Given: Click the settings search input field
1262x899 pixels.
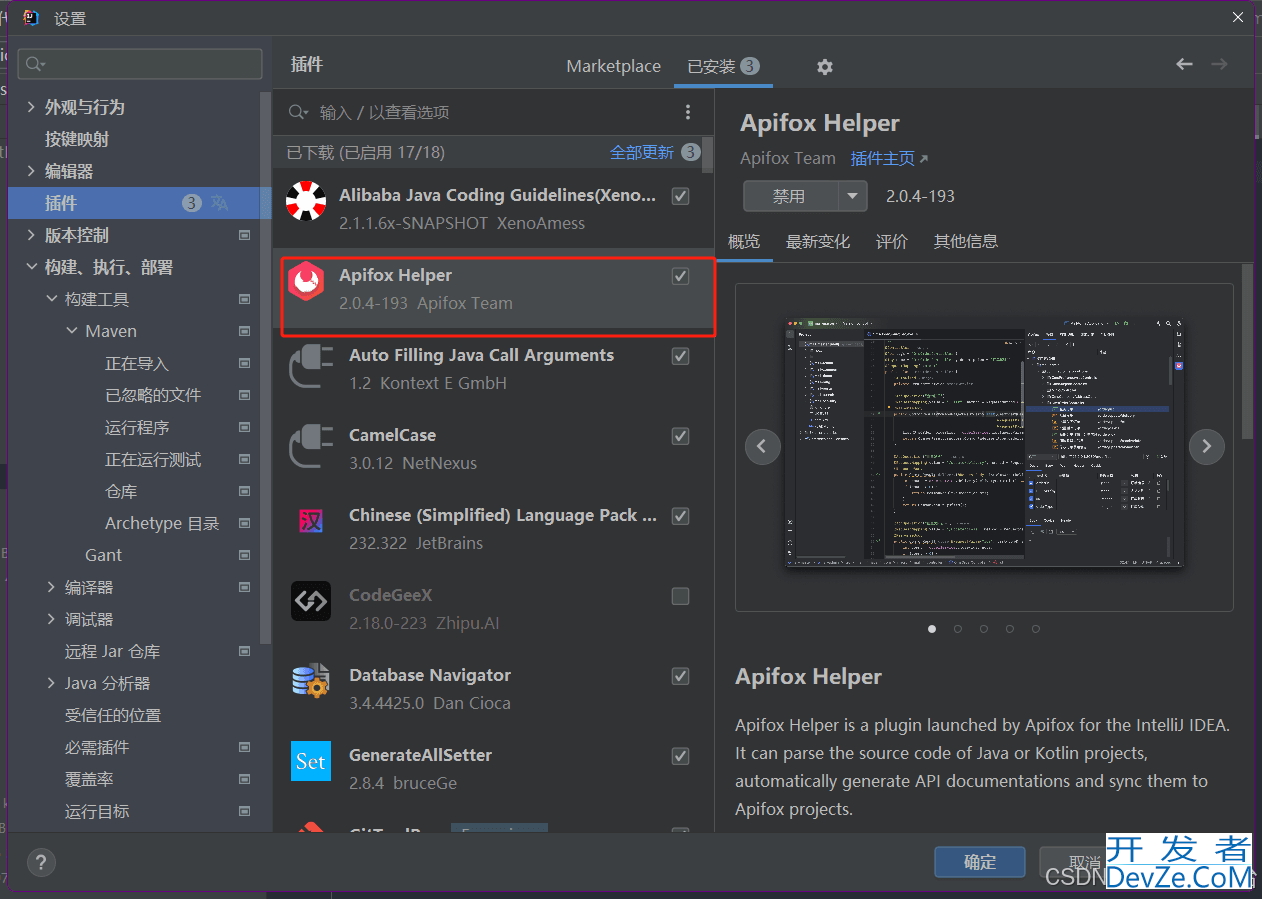Looking at the screenshot, I should pyautogui.click(x=140, y=64).
